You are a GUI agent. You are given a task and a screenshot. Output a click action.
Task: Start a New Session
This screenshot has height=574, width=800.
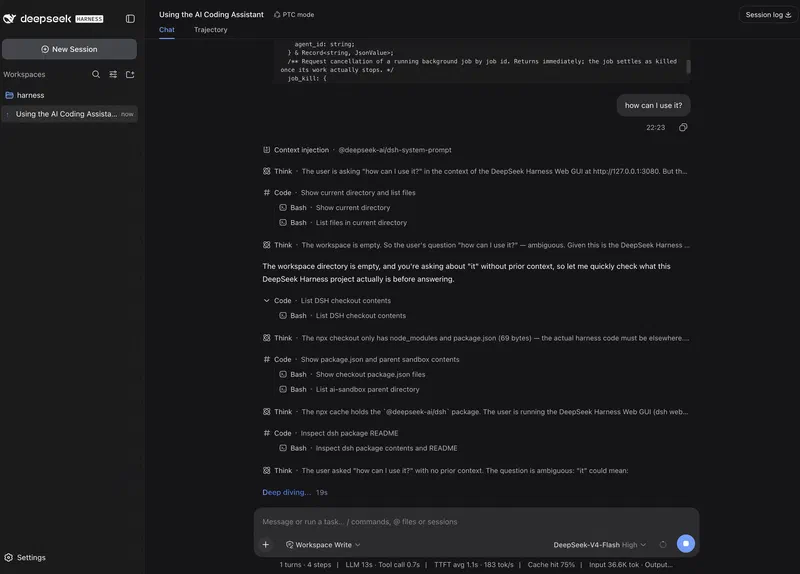[x=69, y=49]
